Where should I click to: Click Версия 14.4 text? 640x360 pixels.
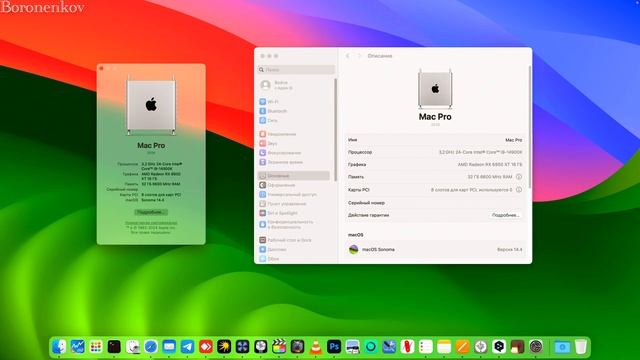coord(509,249)
